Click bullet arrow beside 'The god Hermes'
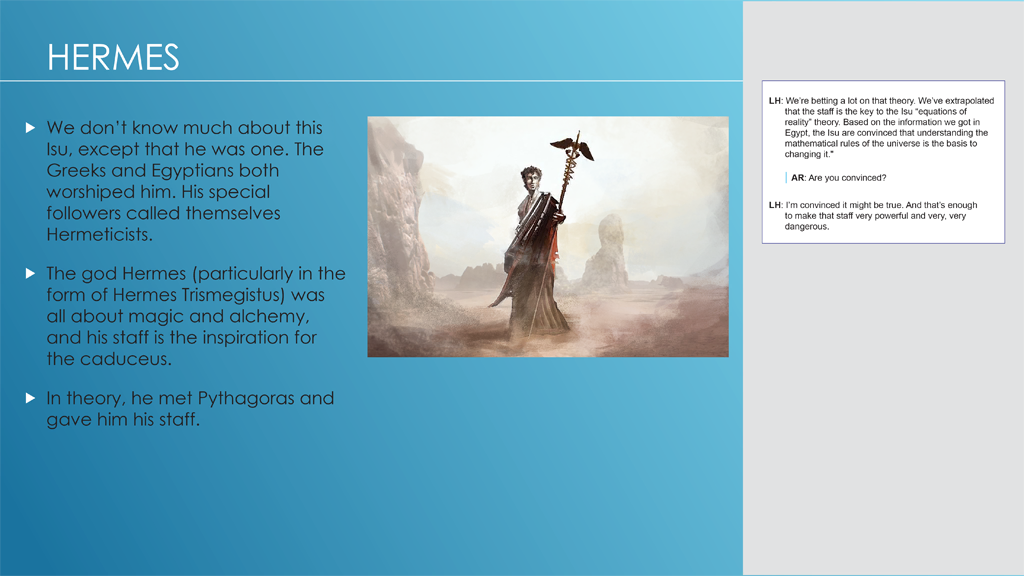Image resolution: width=1024 pixels, height=576 pixels. click(x=30, y=273)
